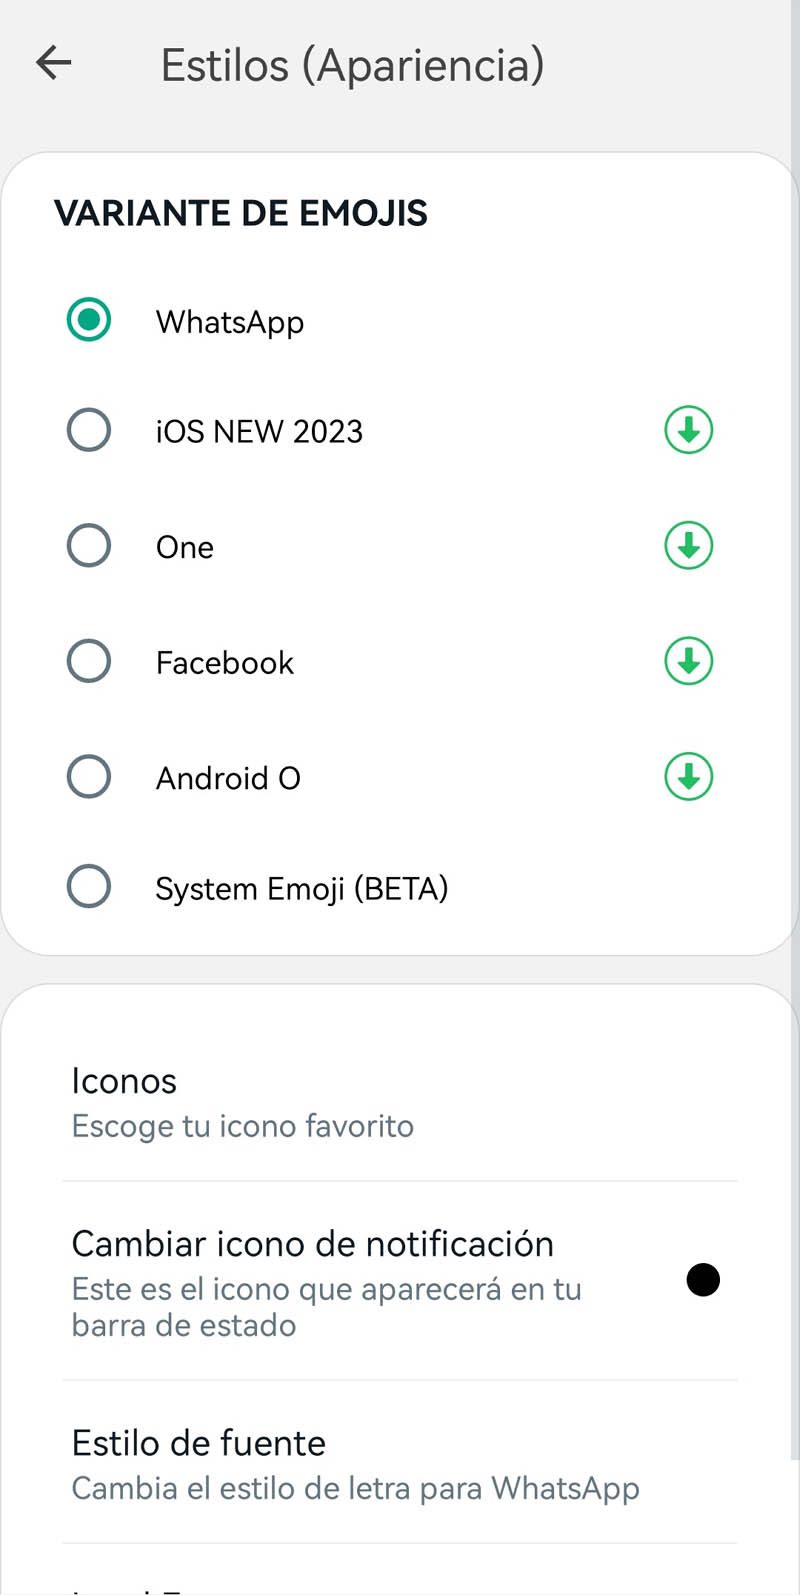800x1595 pixels.
Task: Download the One emoji pack
Action: [688, 546]
